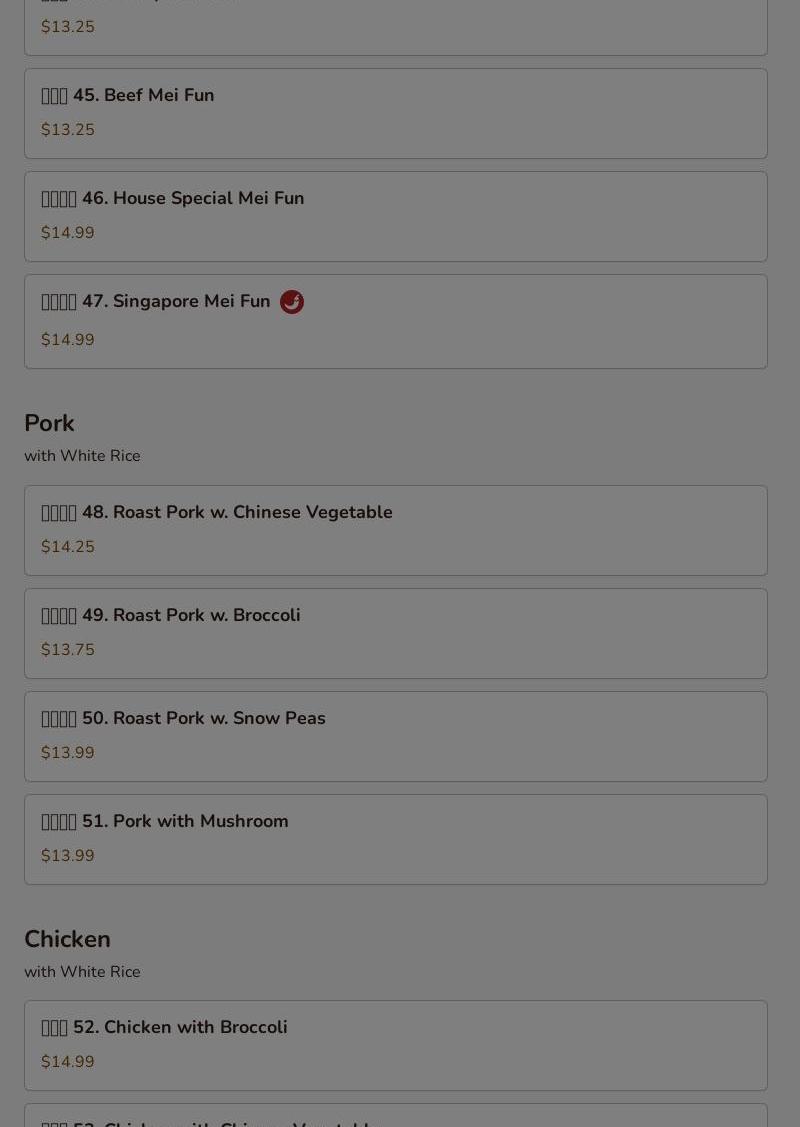Click "with White Rice" under the Chicken heading

(83, 972)
